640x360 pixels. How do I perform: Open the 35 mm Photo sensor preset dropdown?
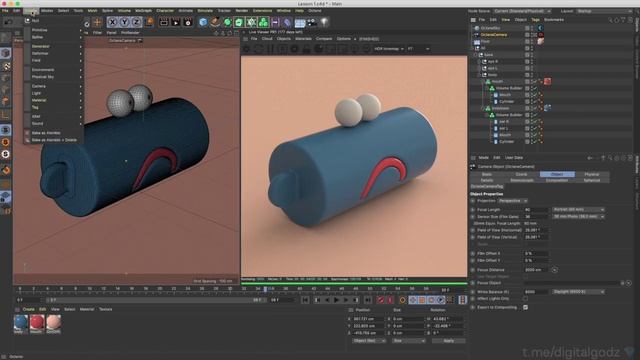[578, 217]
